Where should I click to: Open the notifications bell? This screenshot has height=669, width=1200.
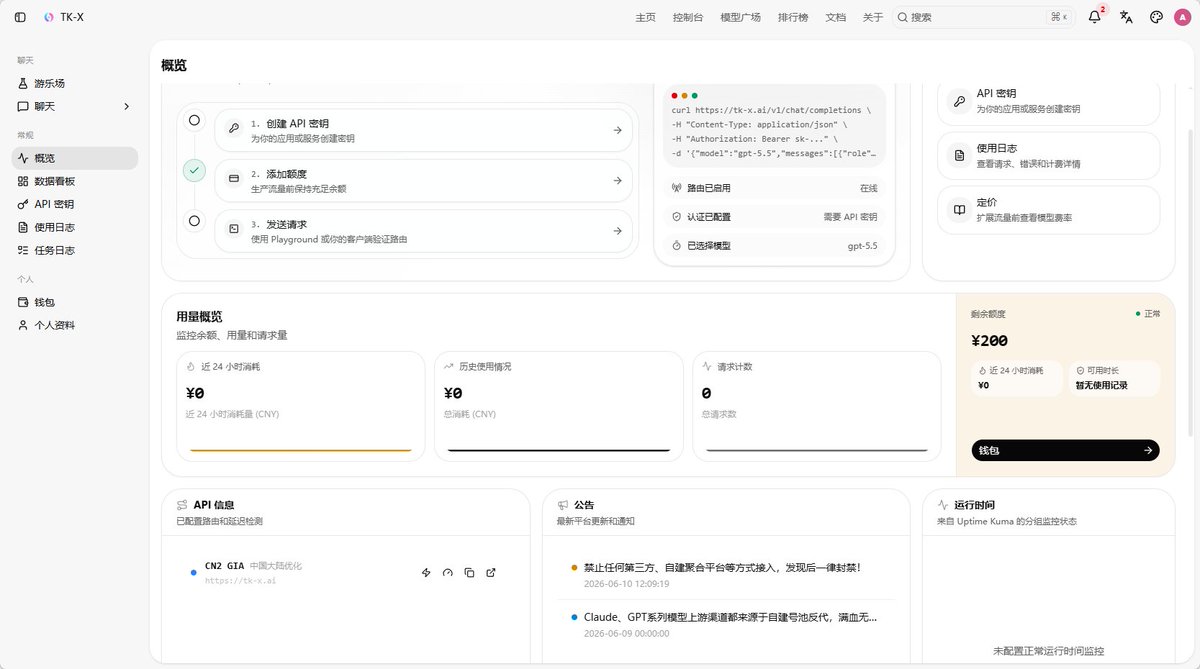[x=1095, y=17]
